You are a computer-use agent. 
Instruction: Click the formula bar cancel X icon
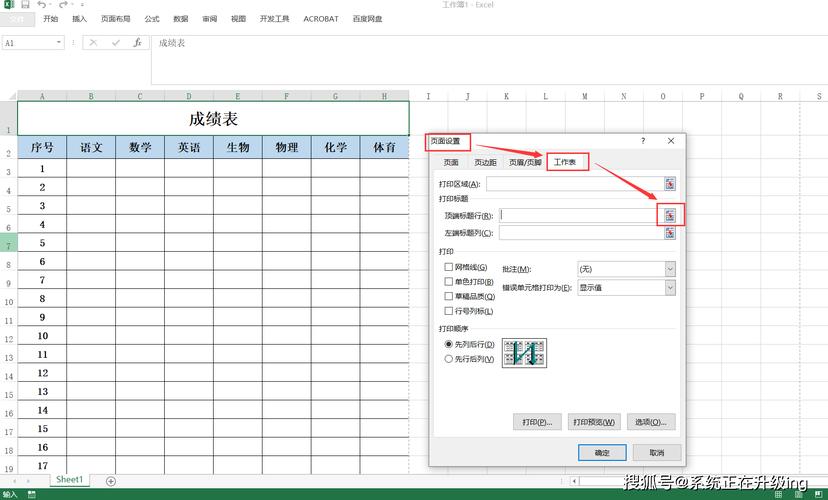[93, 43]
